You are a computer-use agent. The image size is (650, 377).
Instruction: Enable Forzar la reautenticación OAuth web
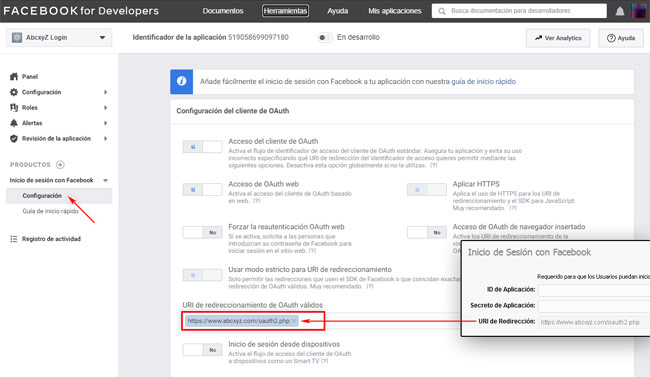click(202, 232)
